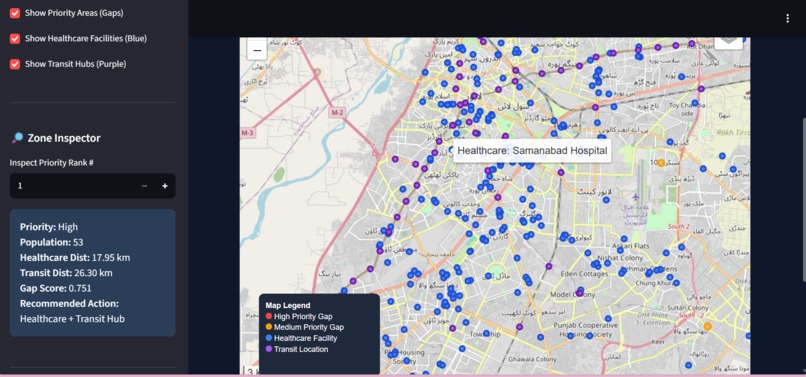806x377 pixels.
Task: Click the Model Colony map label
Action: (x=573, y=295)
